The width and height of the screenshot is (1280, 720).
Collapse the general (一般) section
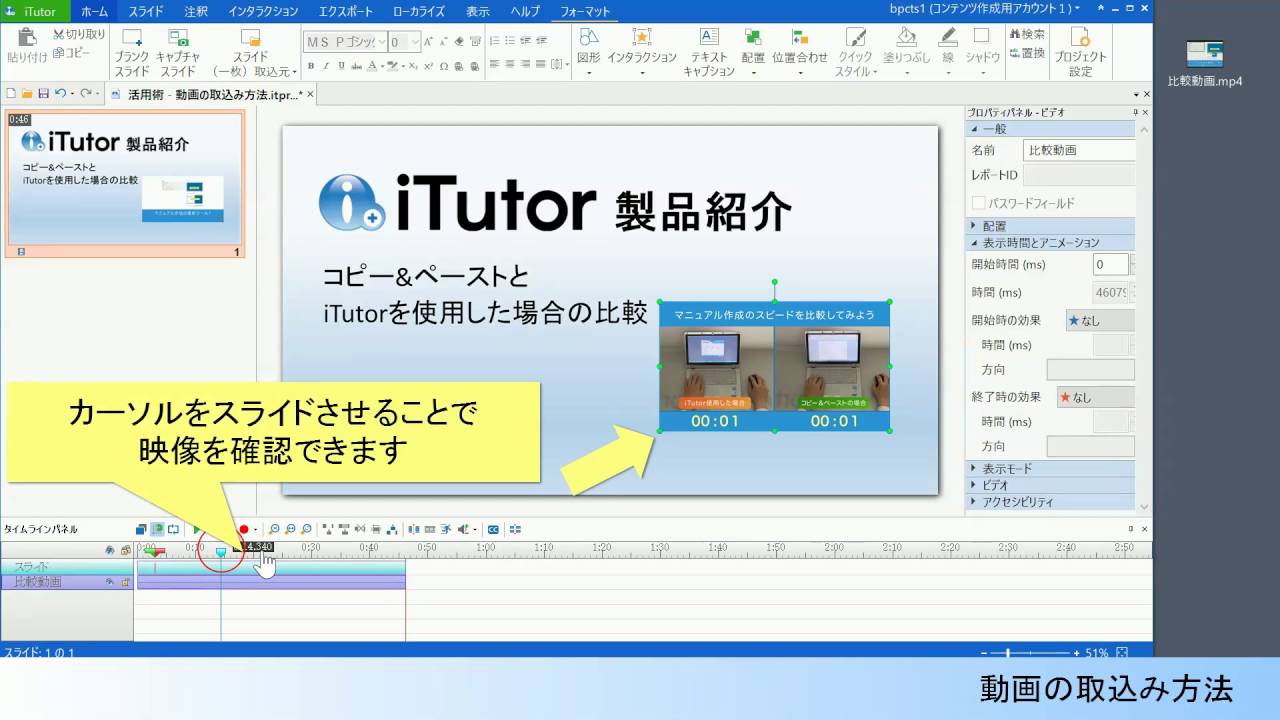tap(1051, 129)
